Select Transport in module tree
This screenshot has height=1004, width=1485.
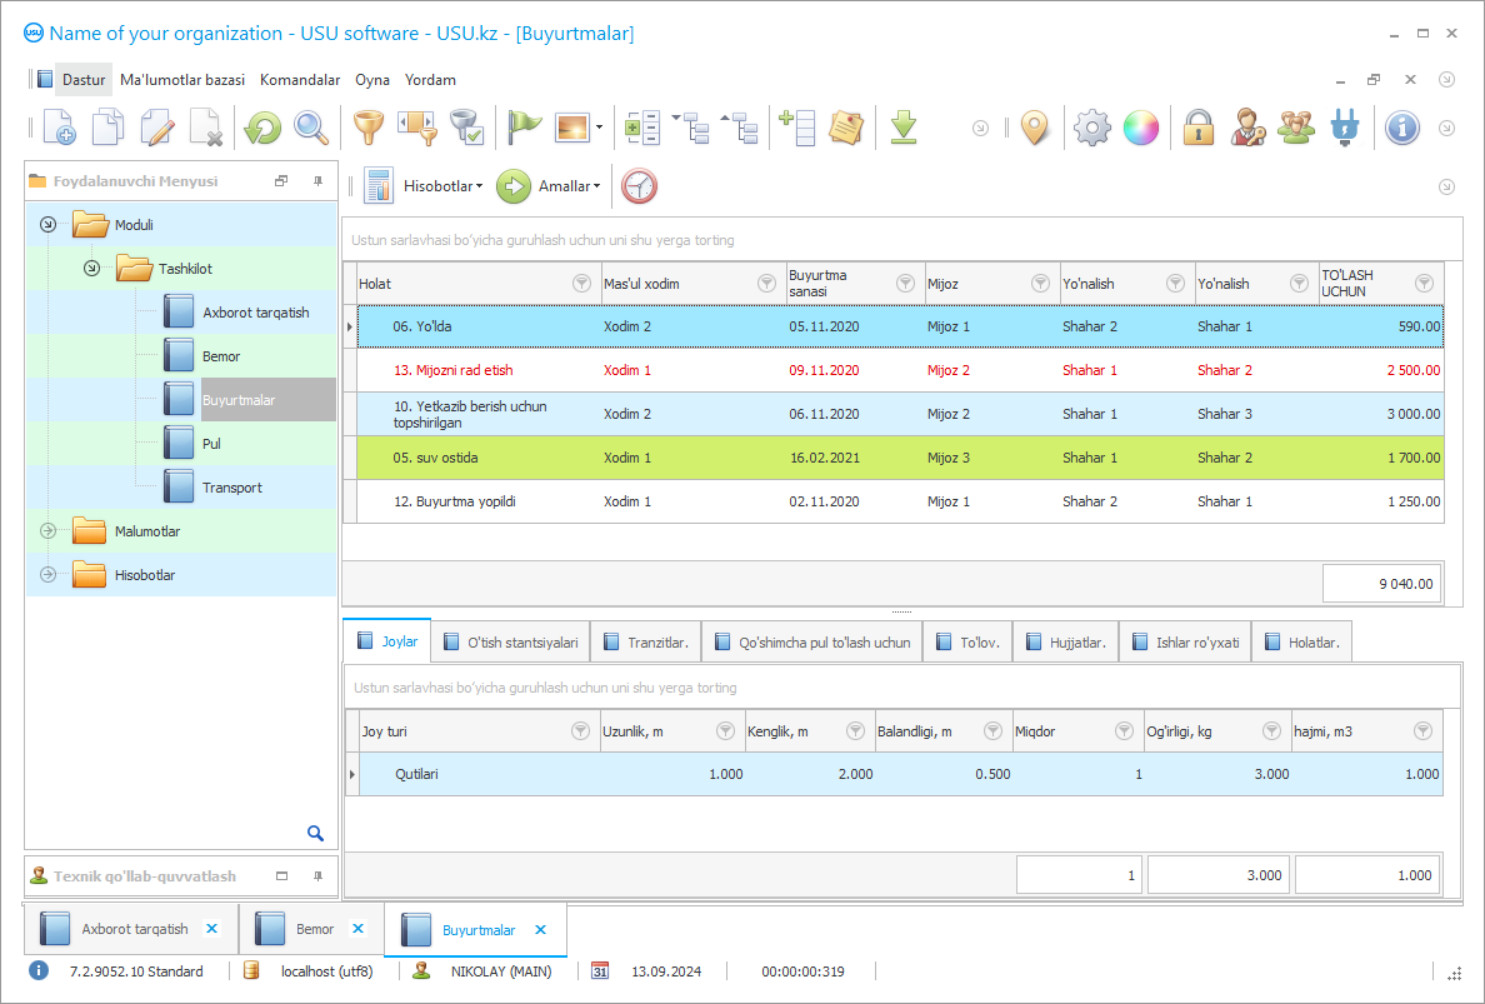point(232,487)
